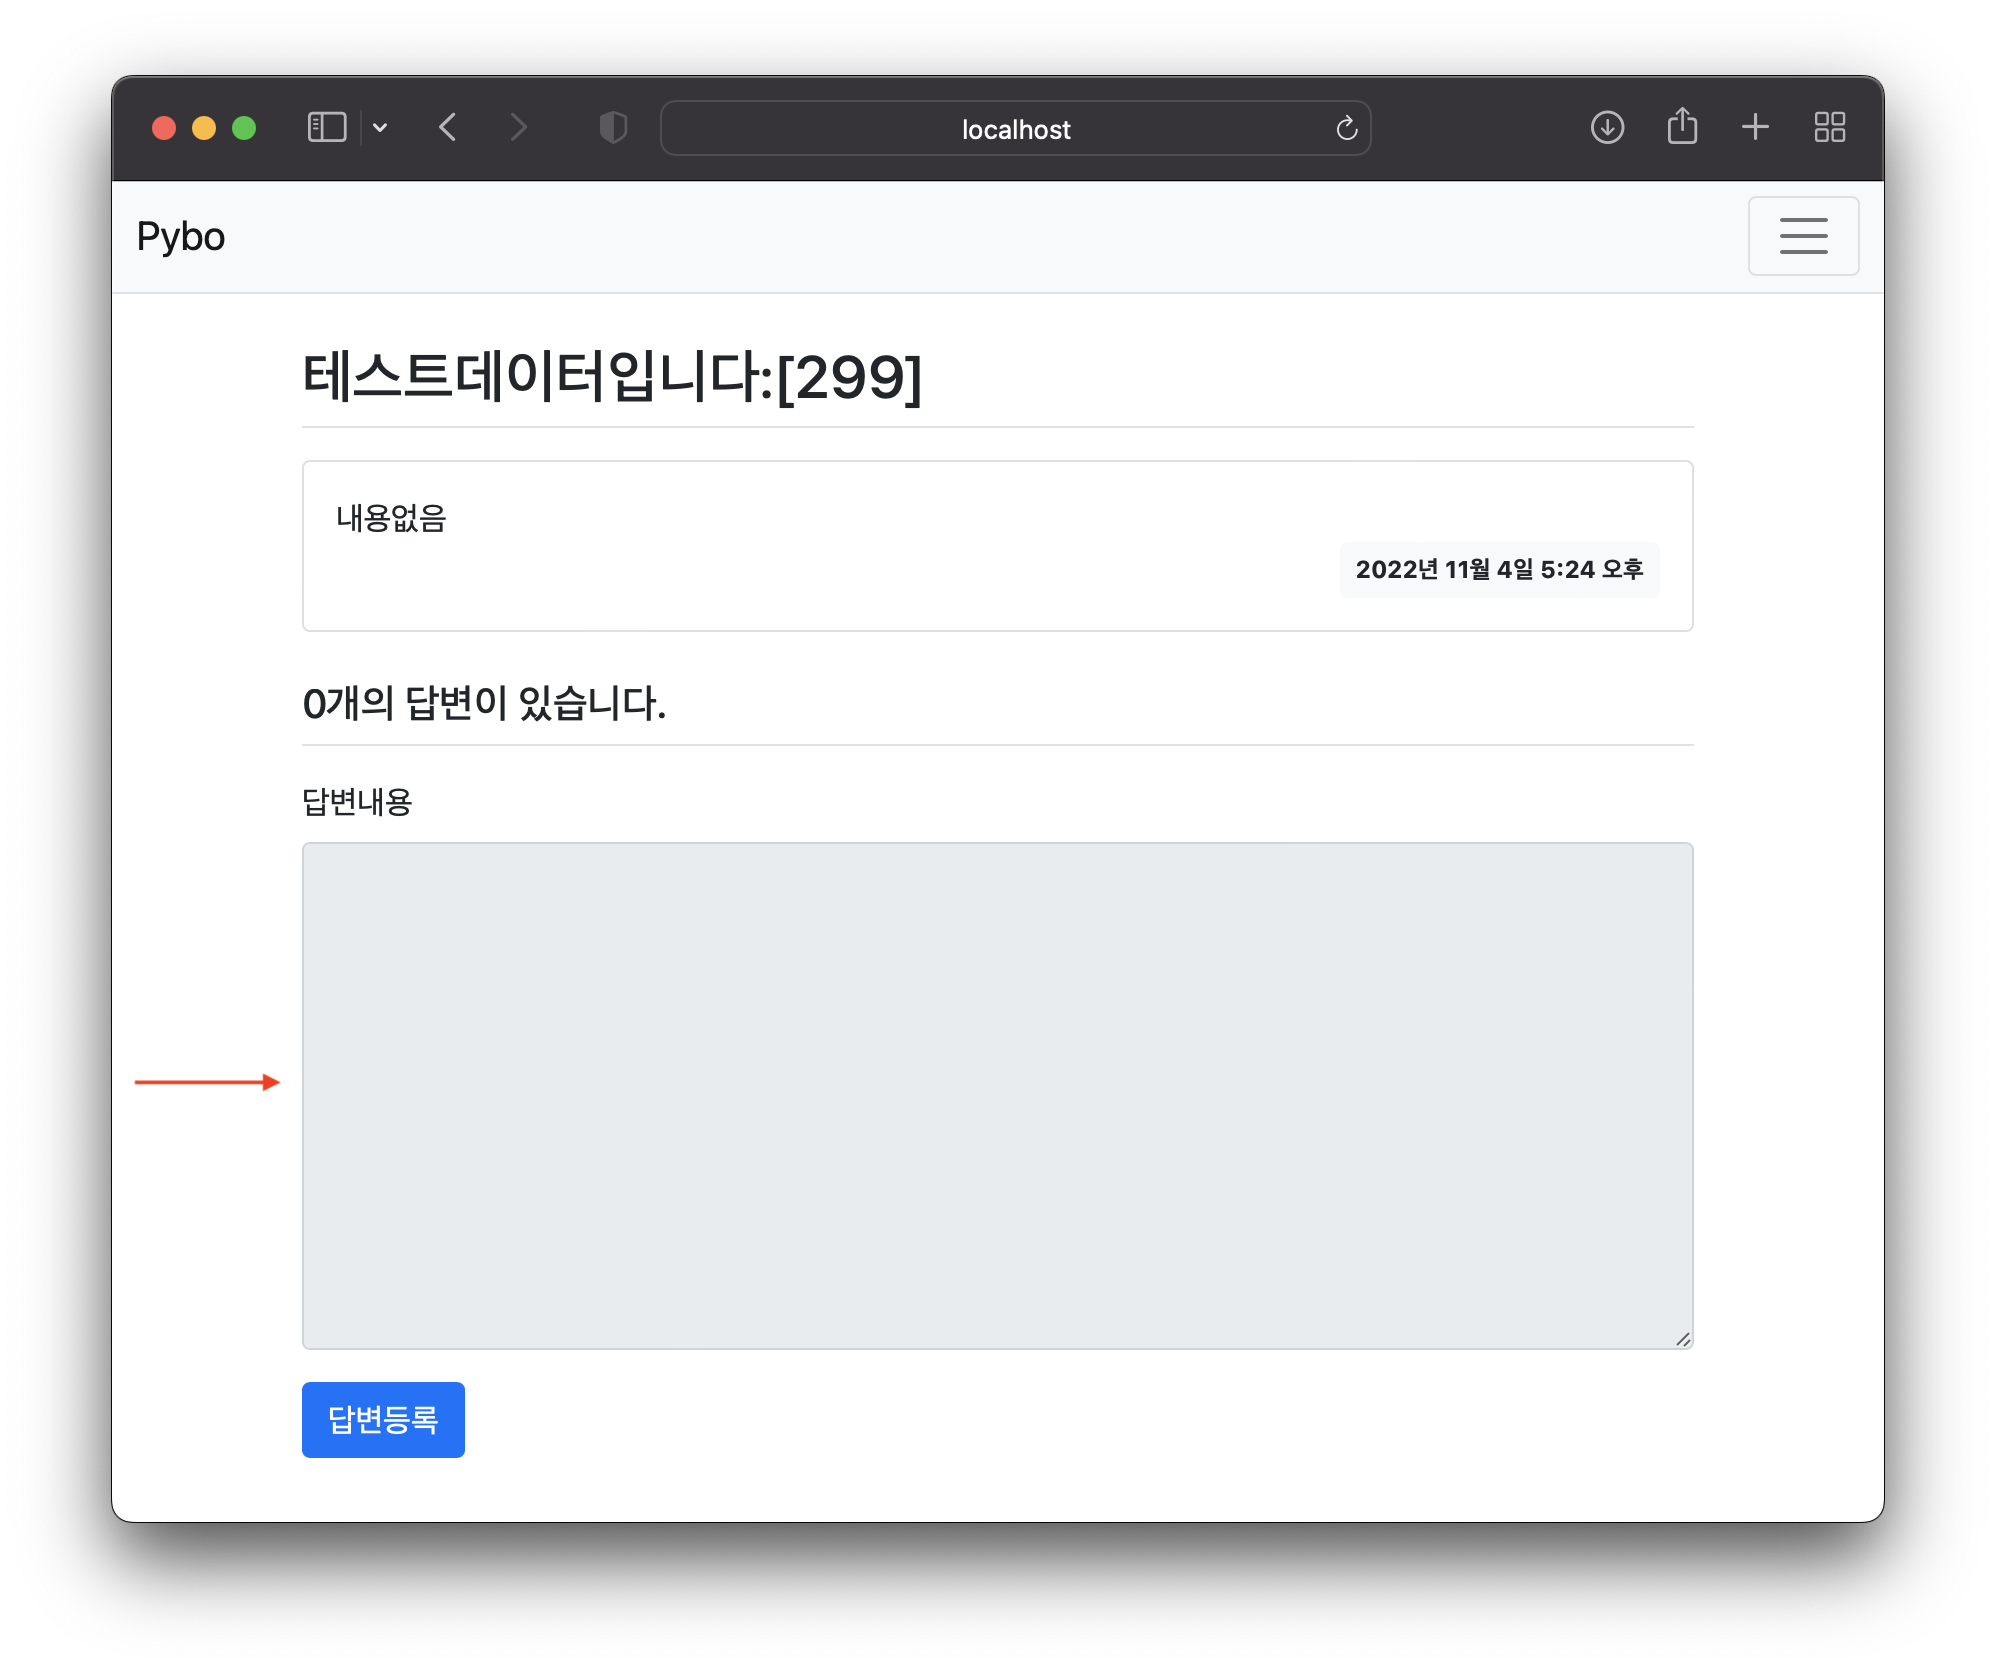Enter full screen with green button
Viewport: 1996px width, 1670px height.
pyautogui.click(x=244, y=128)
